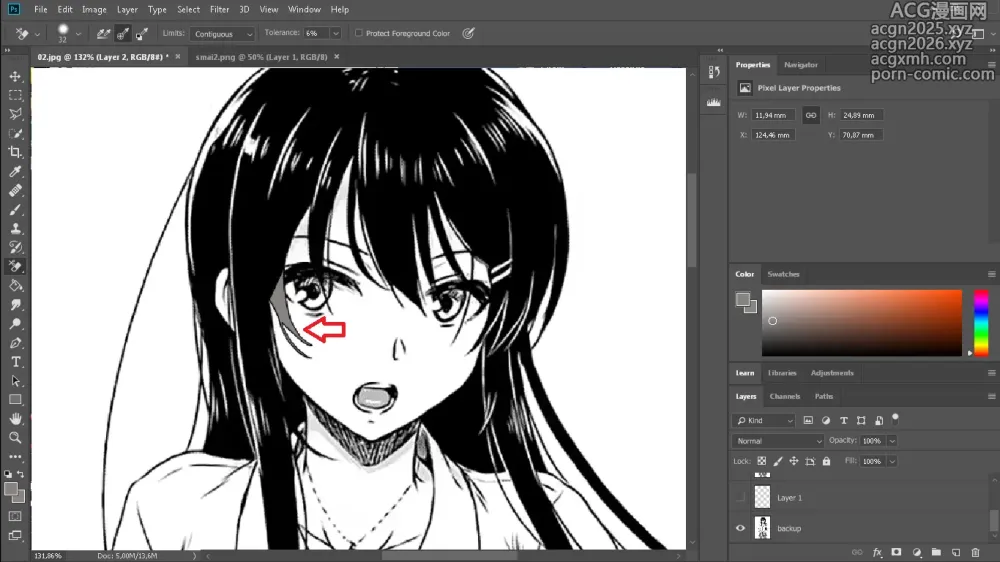1000x562 pixels.
Task: Select the Background Eraser tool
Action: [15, 267]
